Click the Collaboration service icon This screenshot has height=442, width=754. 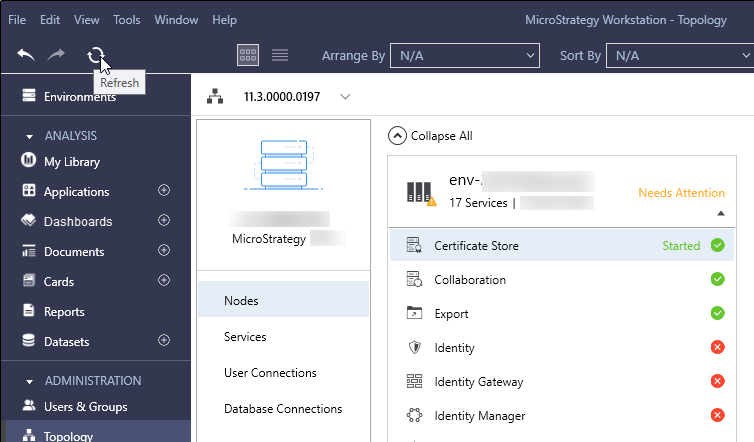click(414, 280)
